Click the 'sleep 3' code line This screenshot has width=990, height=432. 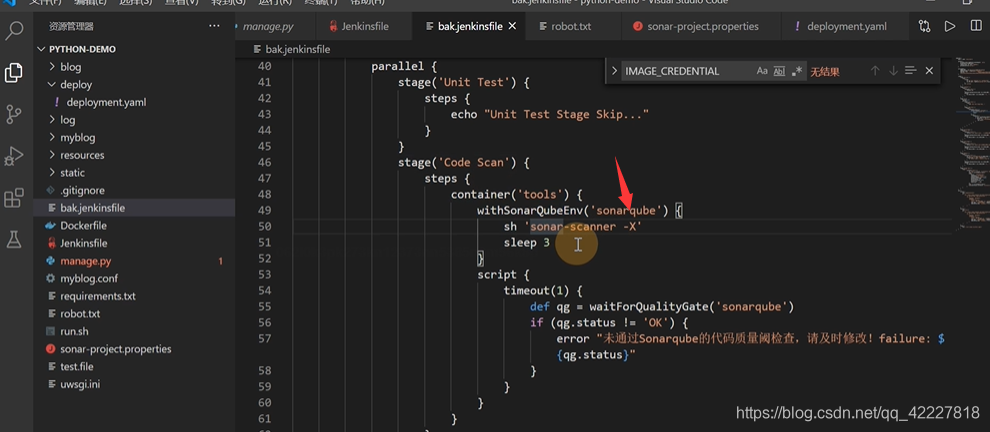click(527, 243)
